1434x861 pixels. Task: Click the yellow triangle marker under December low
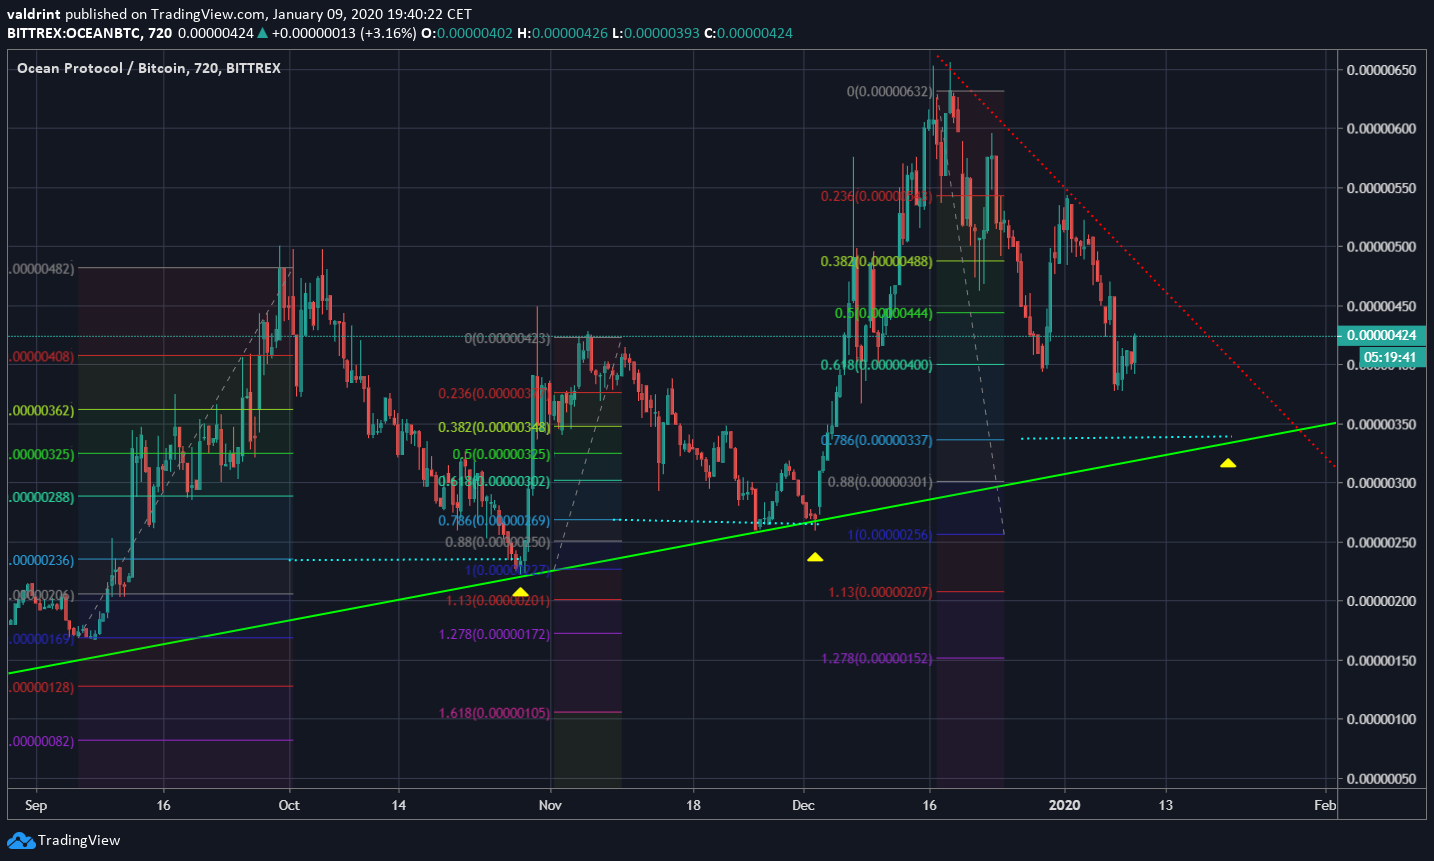tap(815, 556)
